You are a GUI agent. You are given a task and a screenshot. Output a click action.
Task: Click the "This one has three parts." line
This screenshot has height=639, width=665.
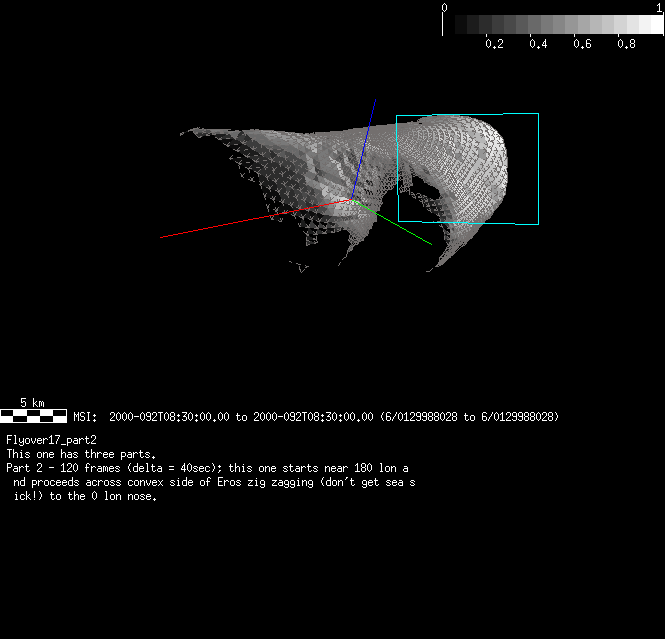pos(80,453)
